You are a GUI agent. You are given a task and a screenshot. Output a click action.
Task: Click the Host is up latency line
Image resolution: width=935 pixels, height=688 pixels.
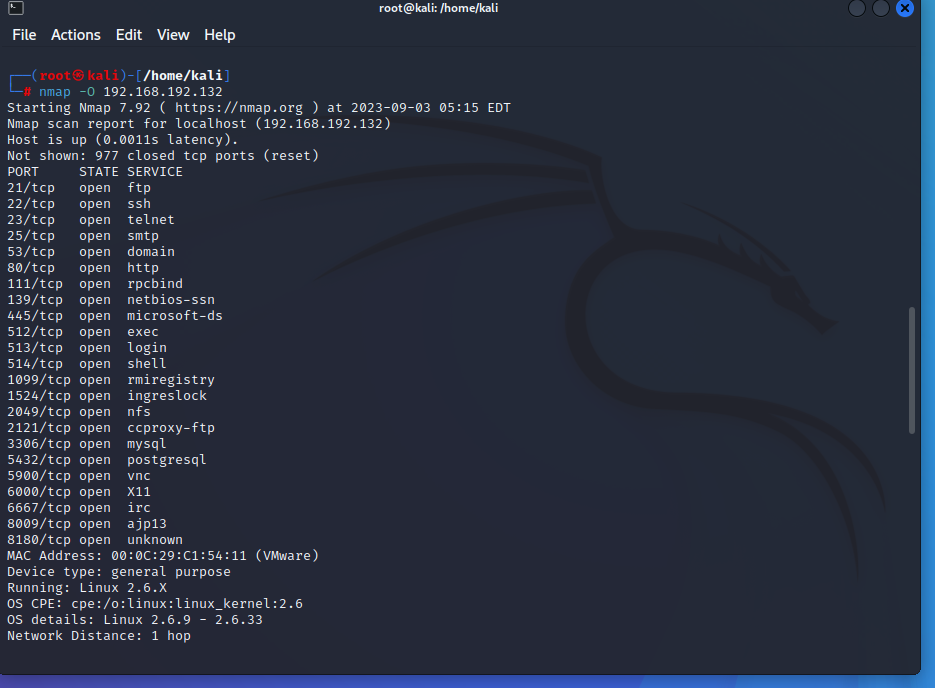tap(123, 140)
